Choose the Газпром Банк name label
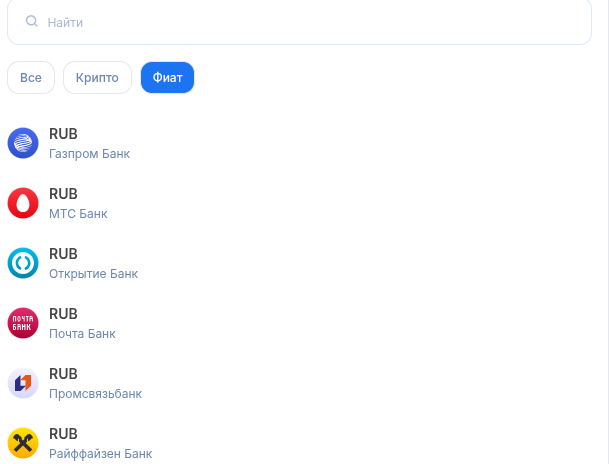The height and width of the screenshot is (464, 609). (x=89, y=154)
